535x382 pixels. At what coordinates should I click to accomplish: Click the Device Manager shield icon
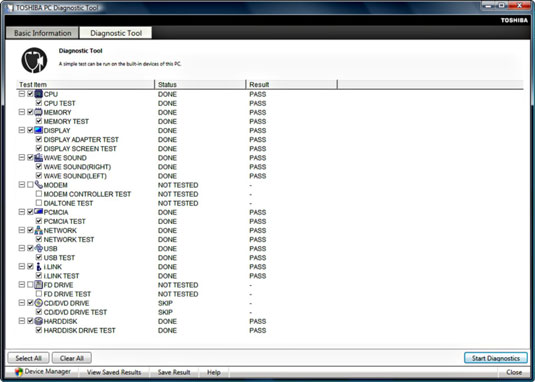19,372
